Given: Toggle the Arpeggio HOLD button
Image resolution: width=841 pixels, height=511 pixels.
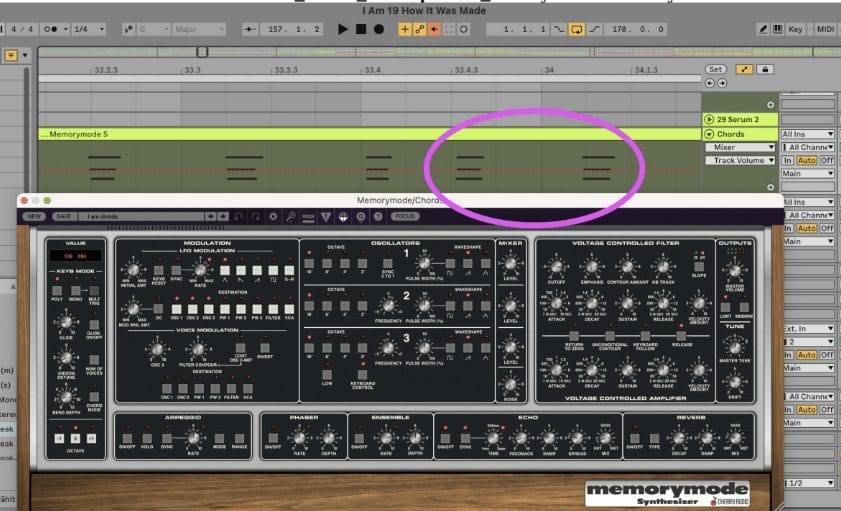Looking at the screenshot, I should tap(147, 438).
